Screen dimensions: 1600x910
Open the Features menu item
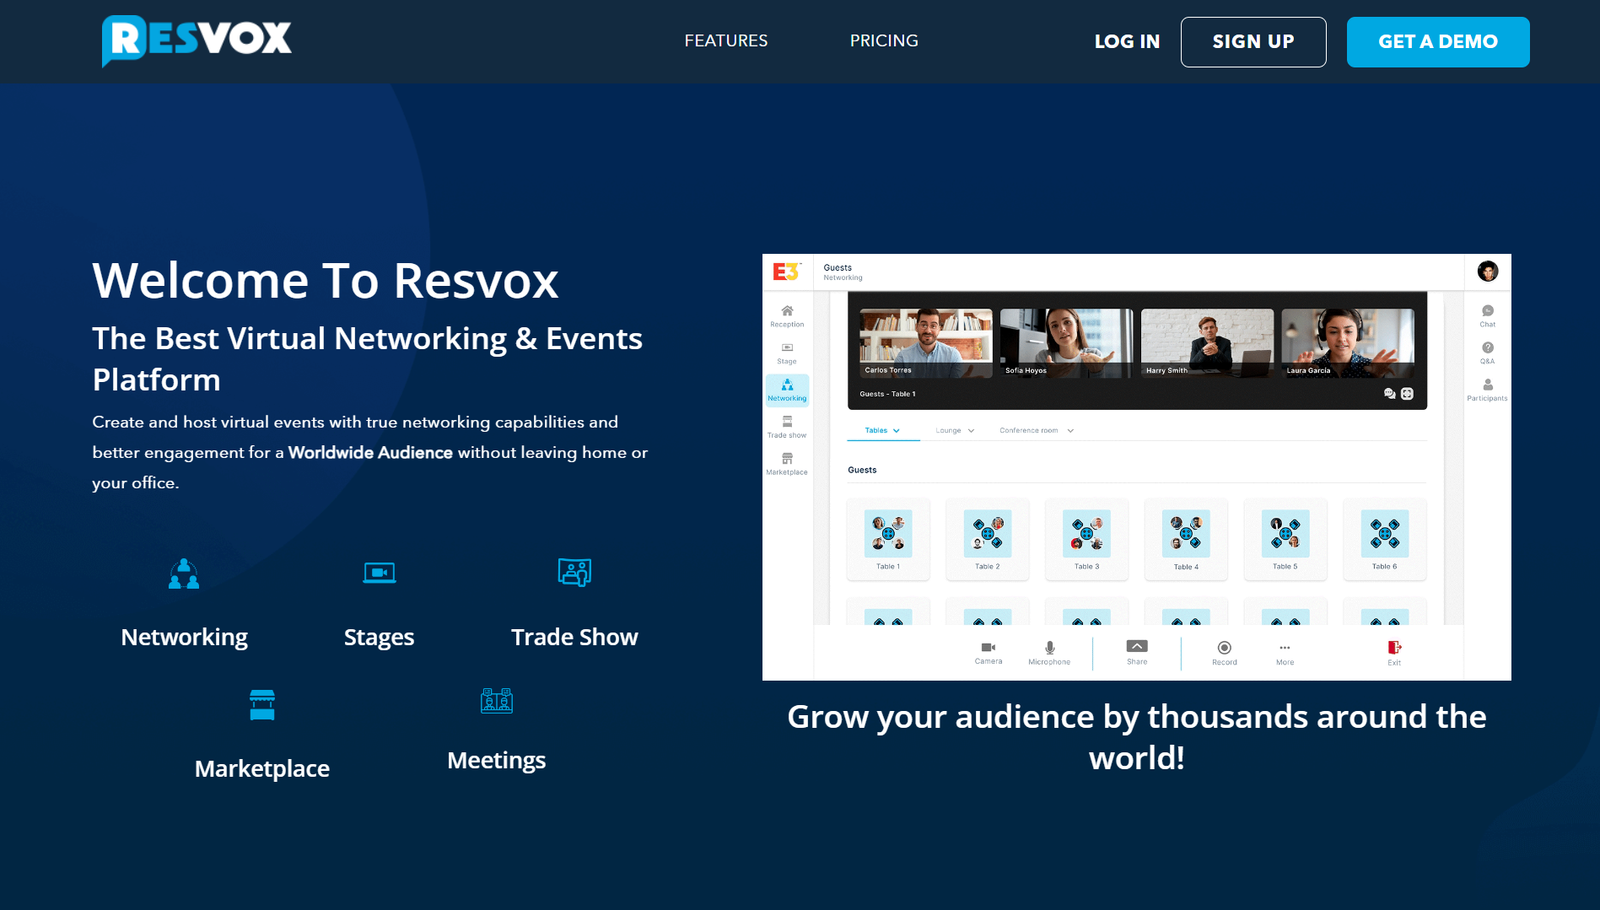tap(726, 41)
